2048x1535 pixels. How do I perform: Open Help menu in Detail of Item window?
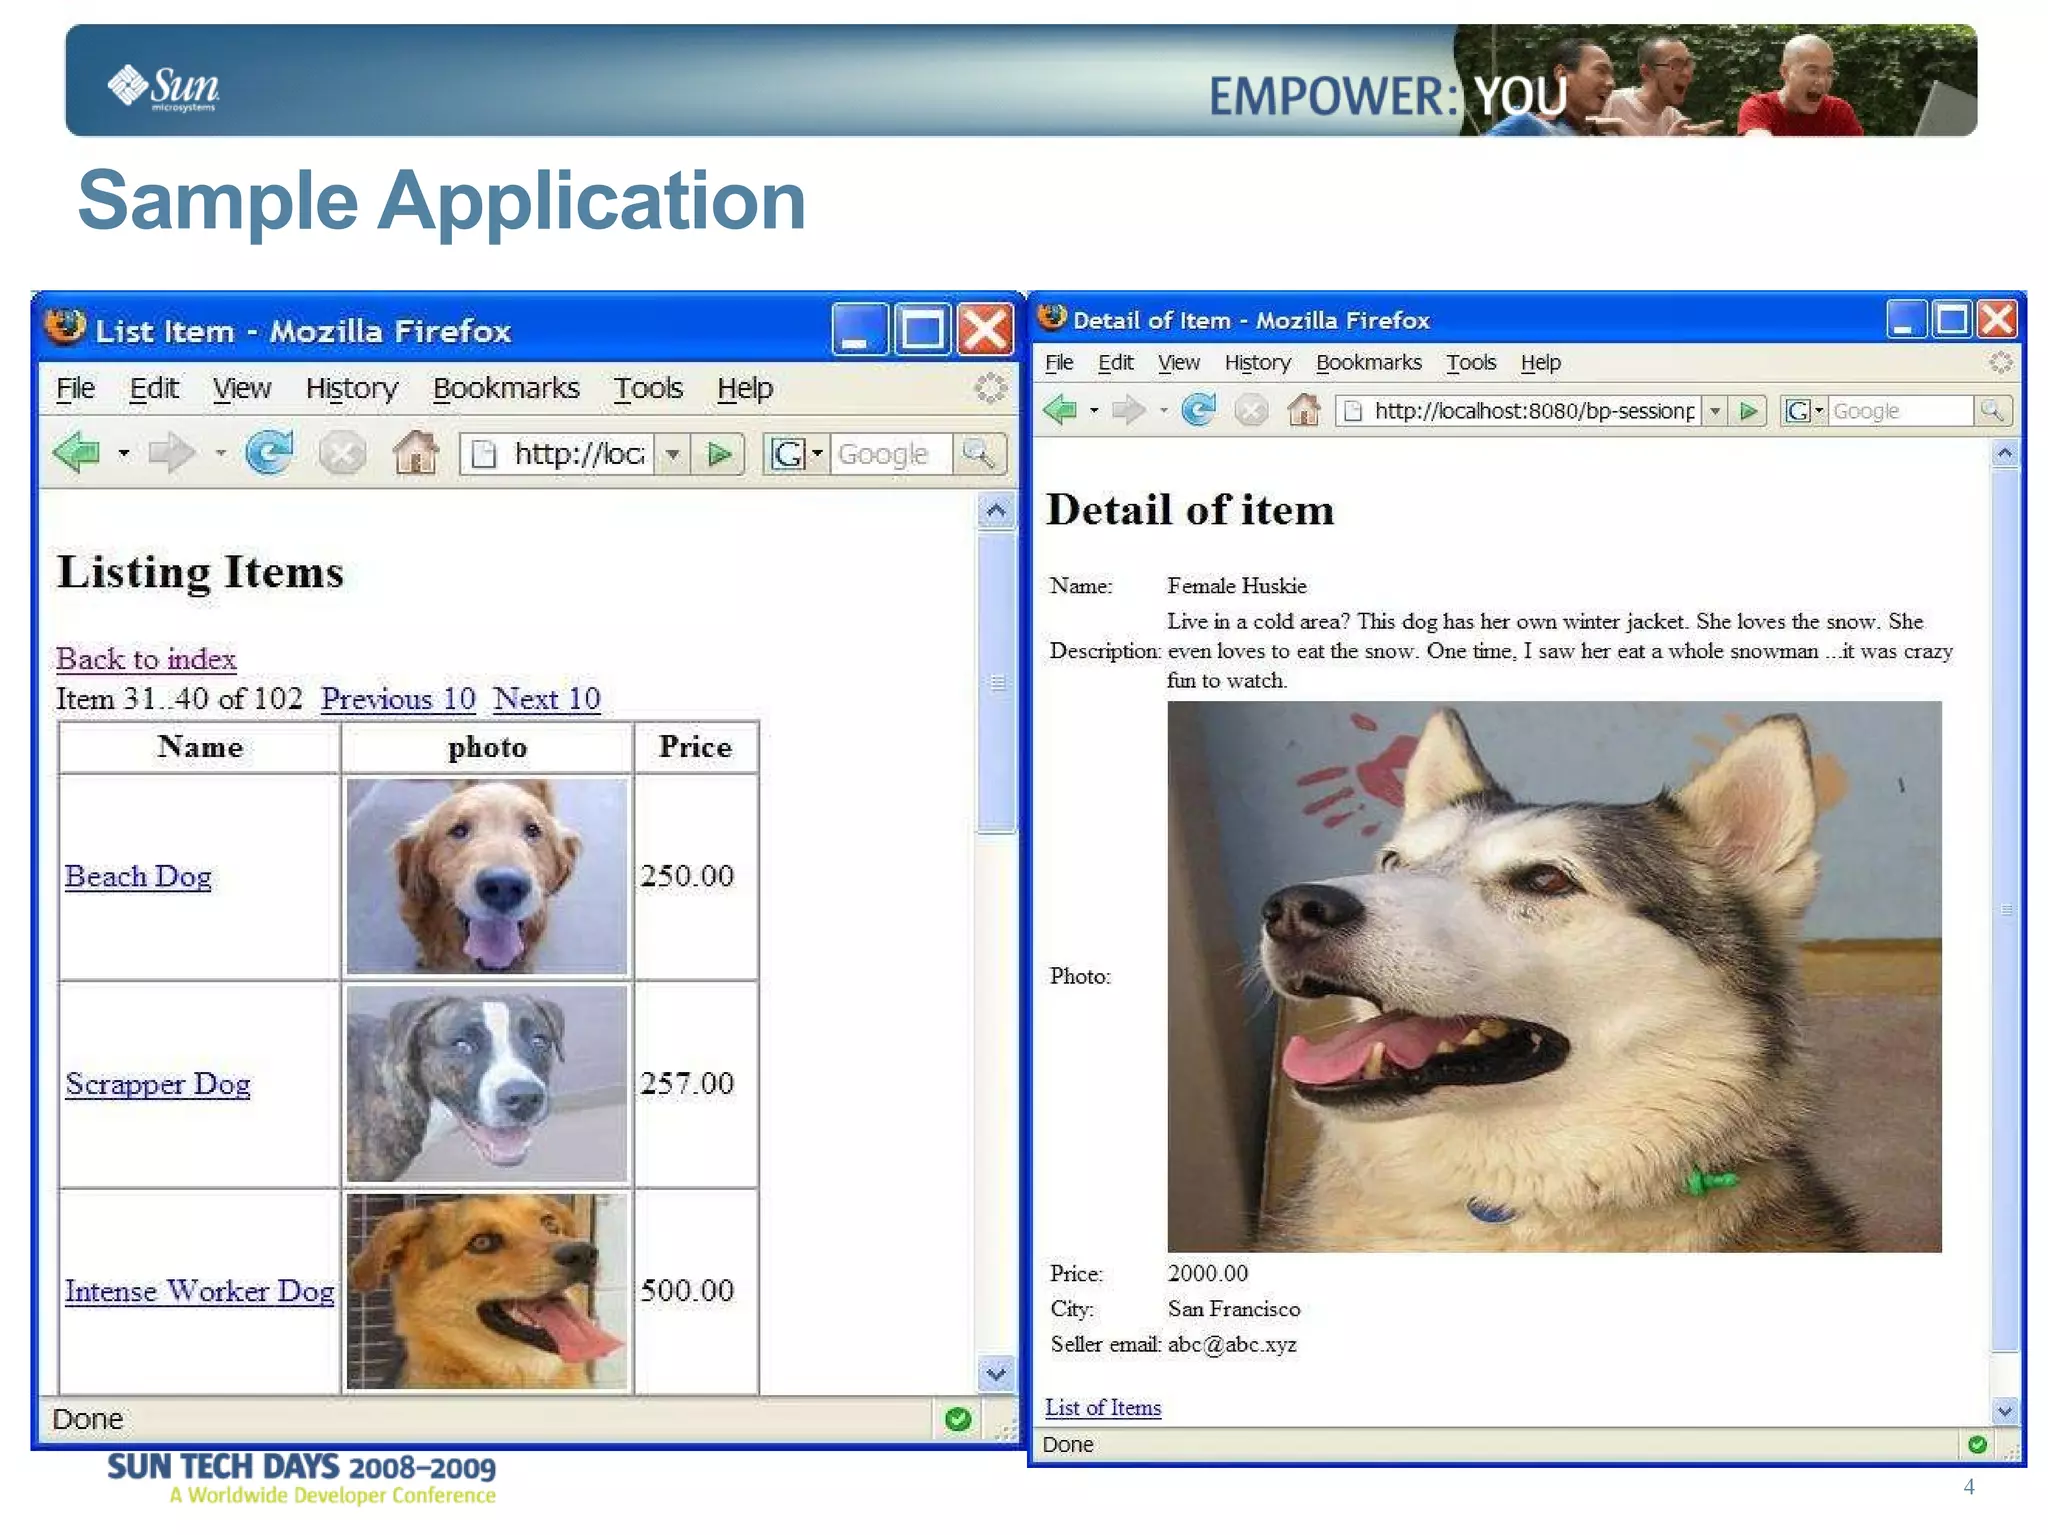pyautogui.click(x=1540, y=362)
